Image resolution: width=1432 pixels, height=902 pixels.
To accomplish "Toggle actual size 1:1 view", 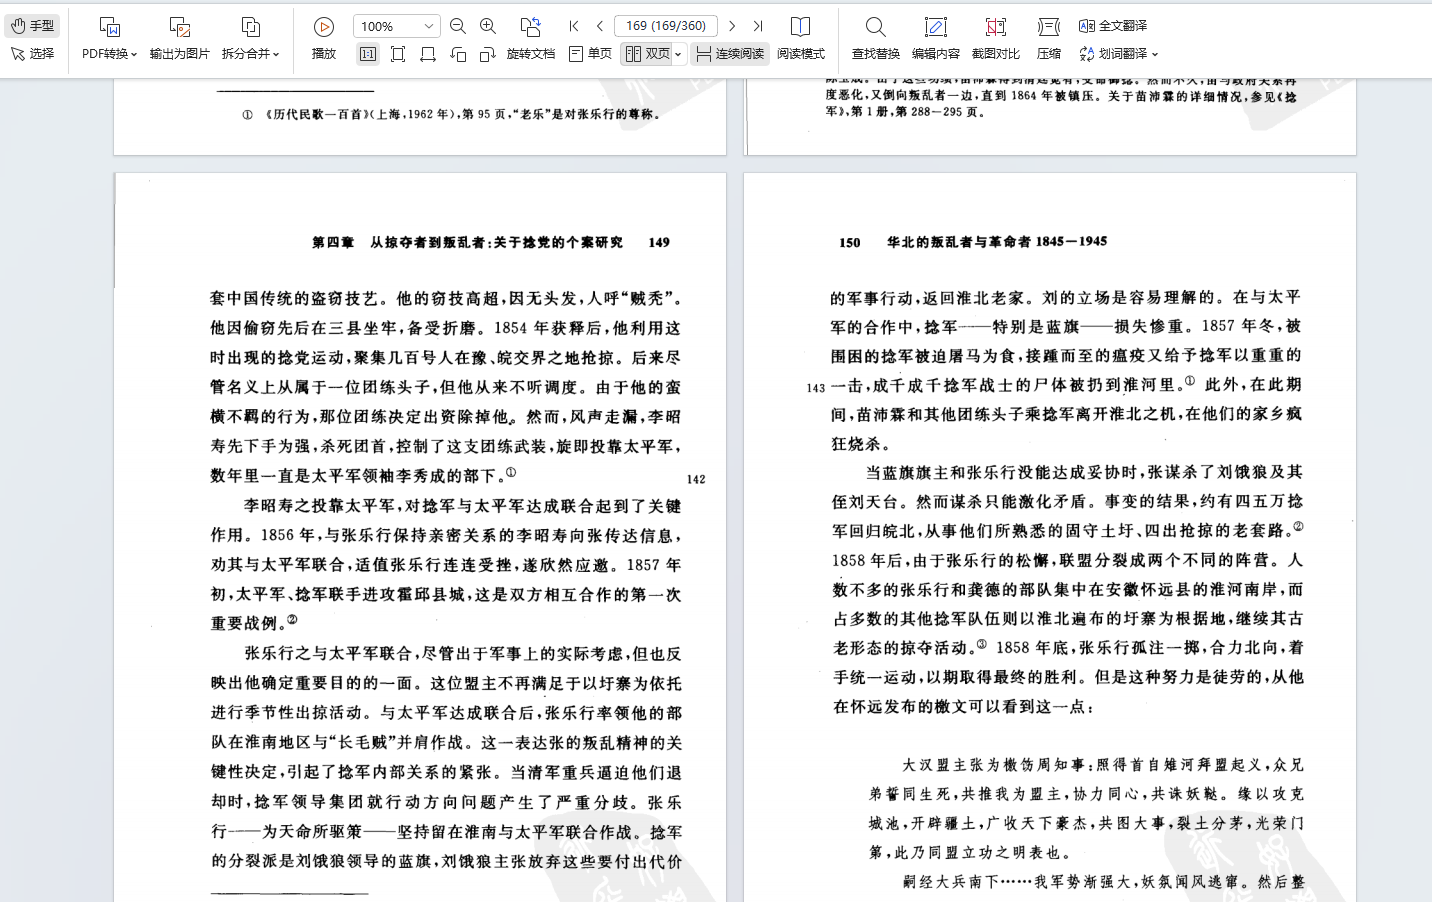I will click(x=368, y=54).
